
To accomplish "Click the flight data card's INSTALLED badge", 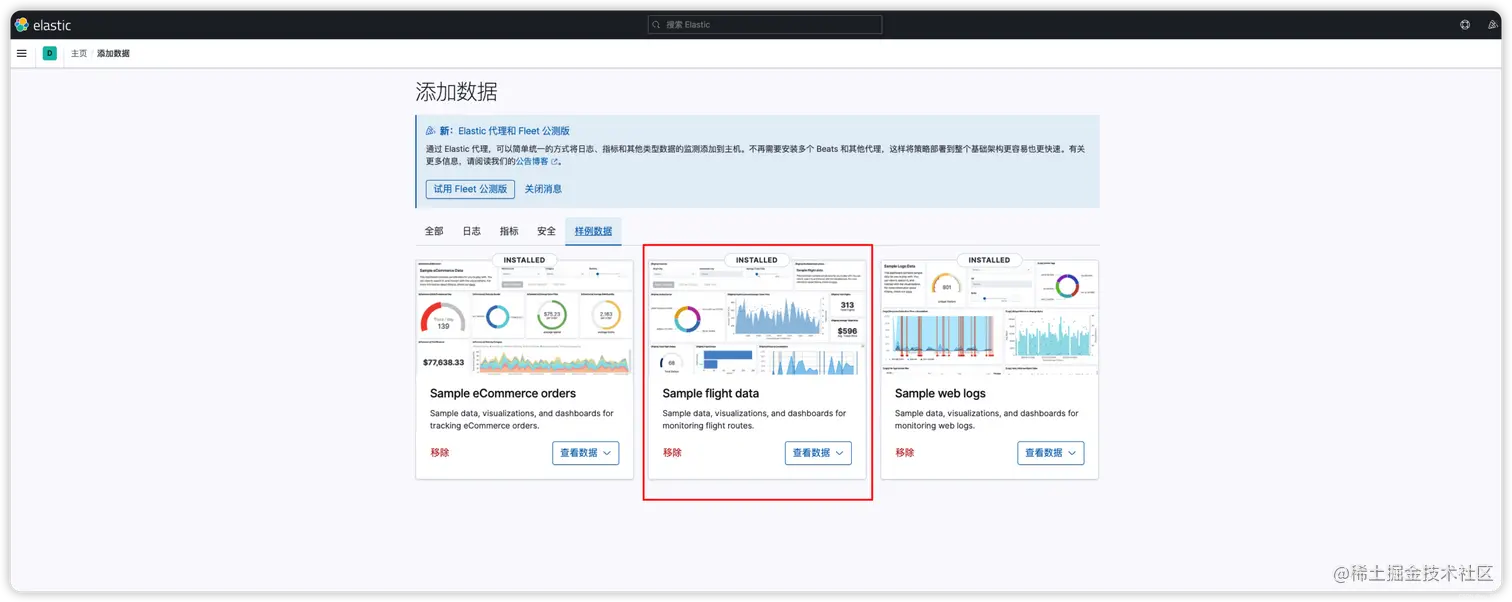I will (757, 260).
